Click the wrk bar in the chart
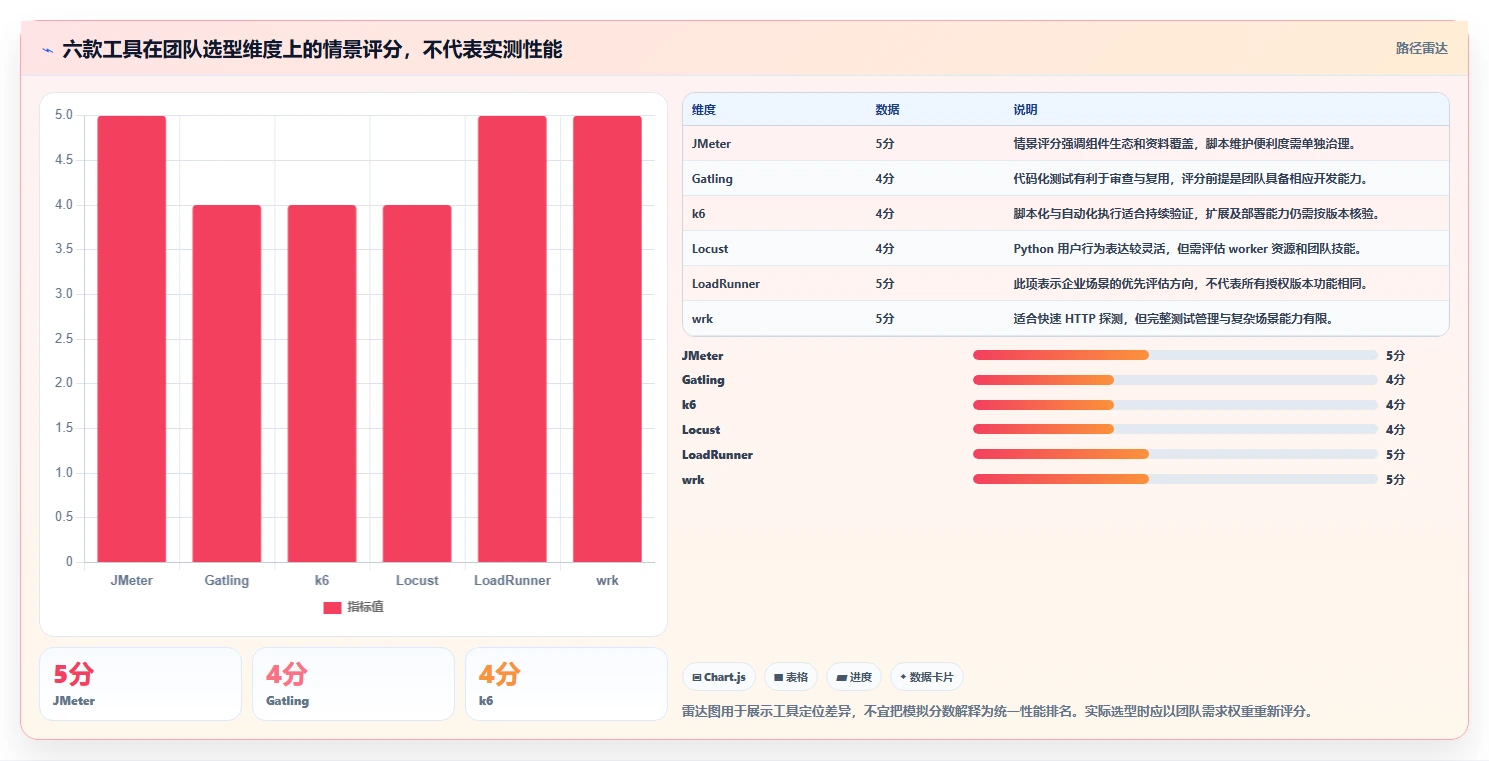1489x761 pixels. point(607,339)
